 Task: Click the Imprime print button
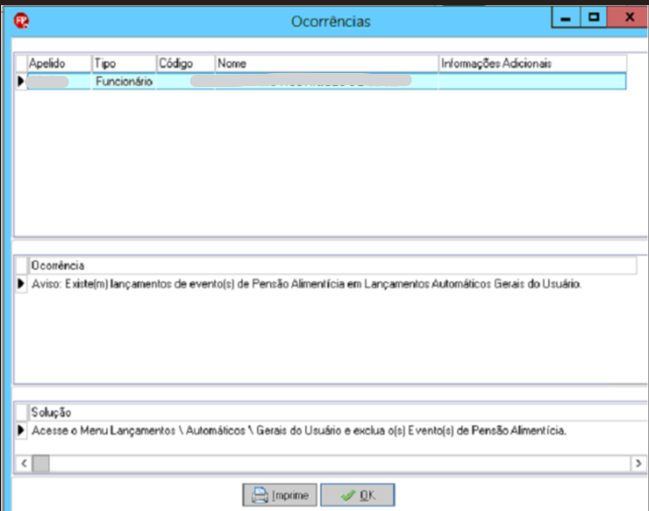click(x=280, y=495)
